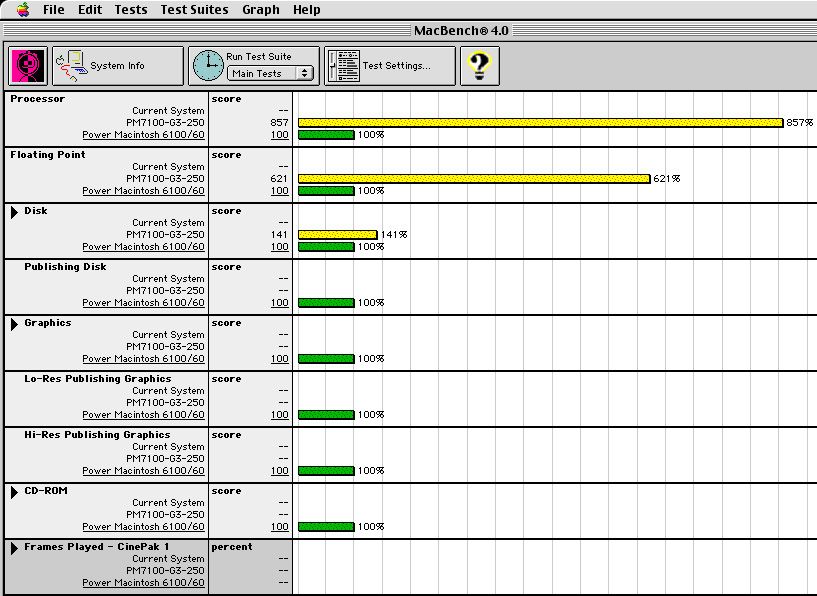Click the clock icon to run test suite
The height and width of the screenshot is (596, 817).
pyautogui.click(x=208, y=66)
